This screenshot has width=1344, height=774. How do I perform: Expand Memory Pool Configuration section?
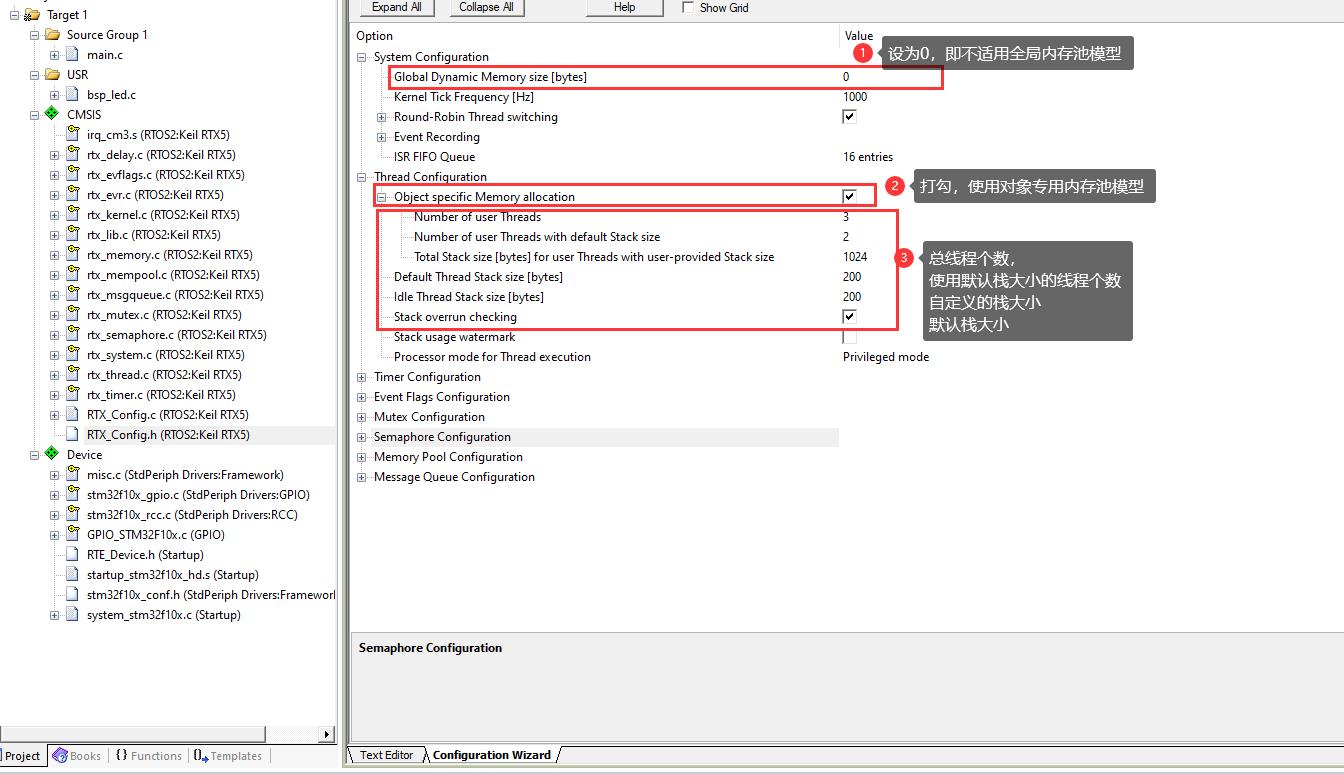(362, 457)
